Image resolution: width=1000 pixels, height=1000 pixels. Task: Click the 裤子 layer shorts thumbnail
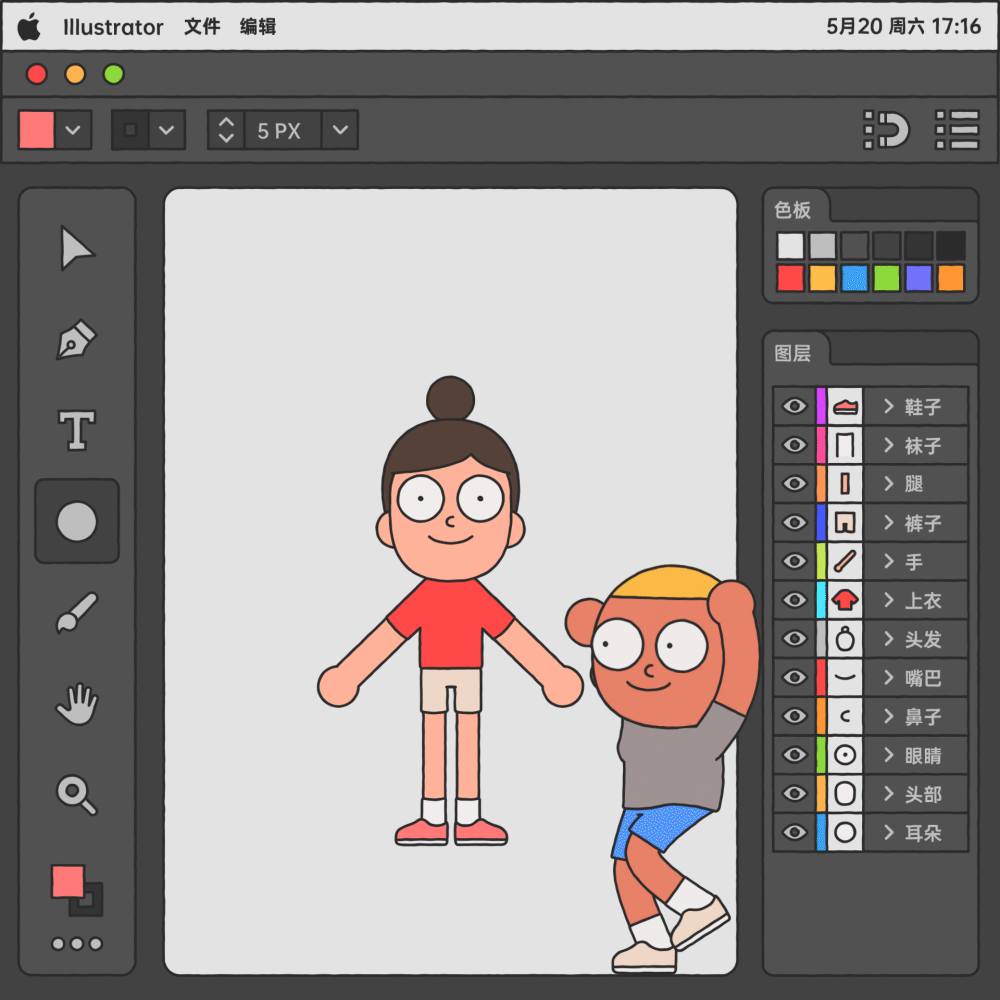(845, 522)
